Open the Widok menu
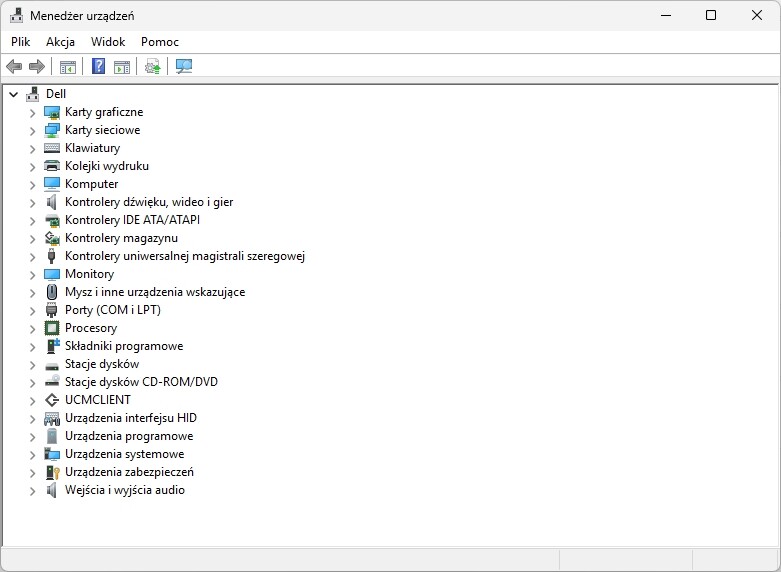 coord(108,42)
